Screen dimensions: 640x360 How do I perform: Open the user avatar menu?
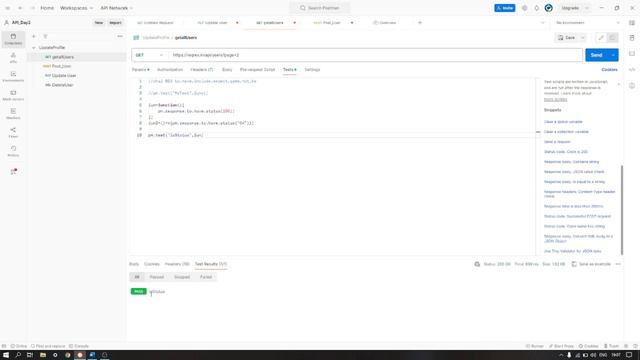[549, 8]
